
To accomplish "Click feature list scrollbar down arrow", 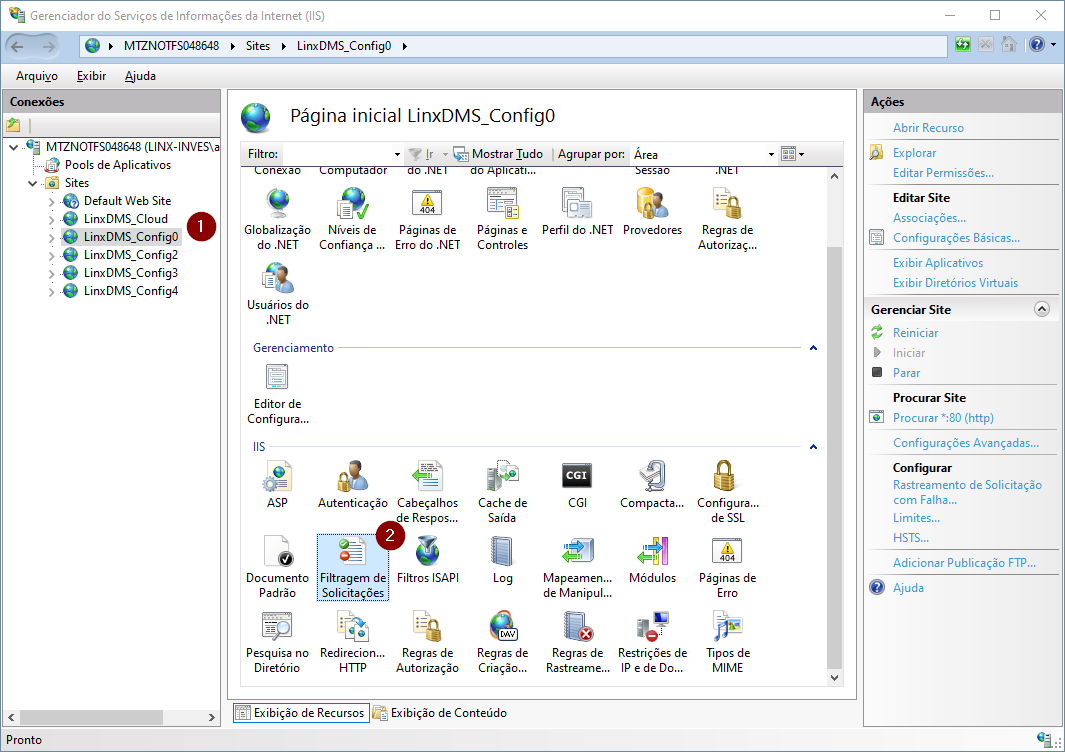I will pos(834,677).
